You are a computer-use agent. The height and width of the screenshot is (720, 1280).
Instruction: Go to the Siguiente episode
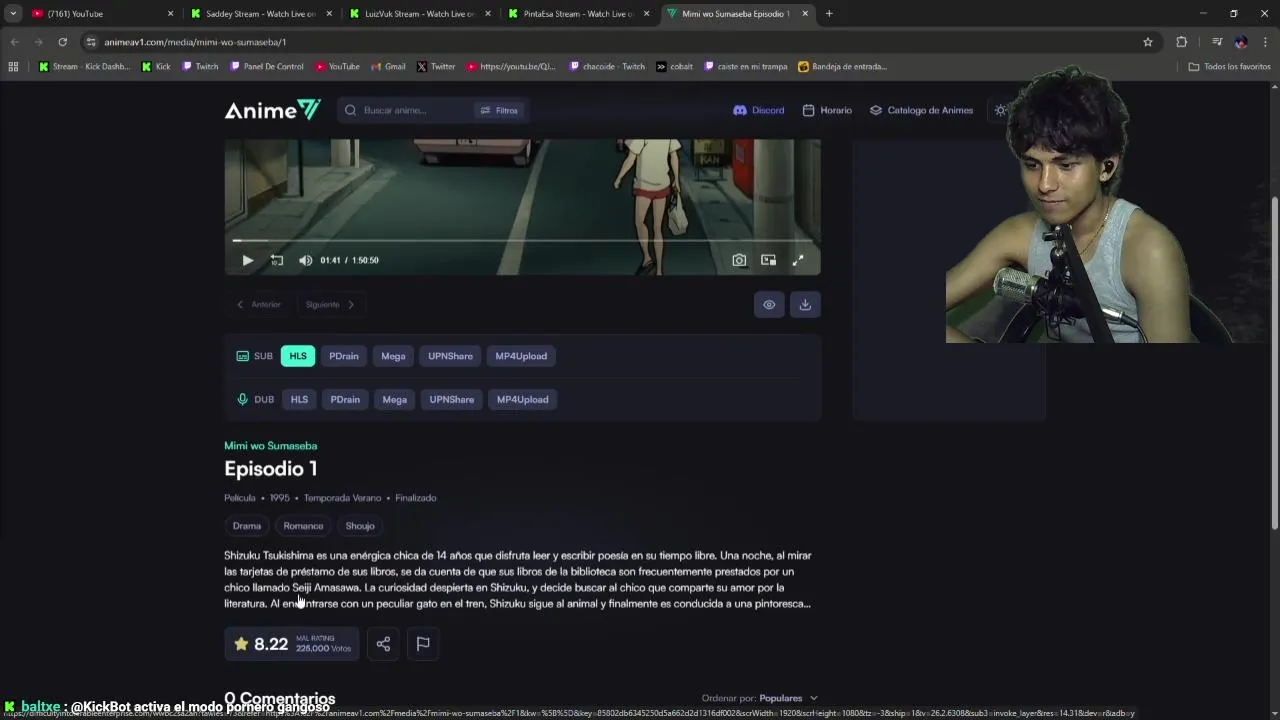(330, 304)
